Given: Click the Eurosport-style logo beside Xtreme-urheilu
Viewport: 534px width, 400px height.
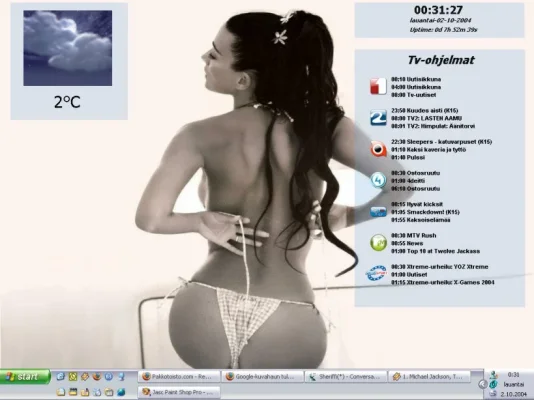Looking at the screenshot, I should click(376, 273).
